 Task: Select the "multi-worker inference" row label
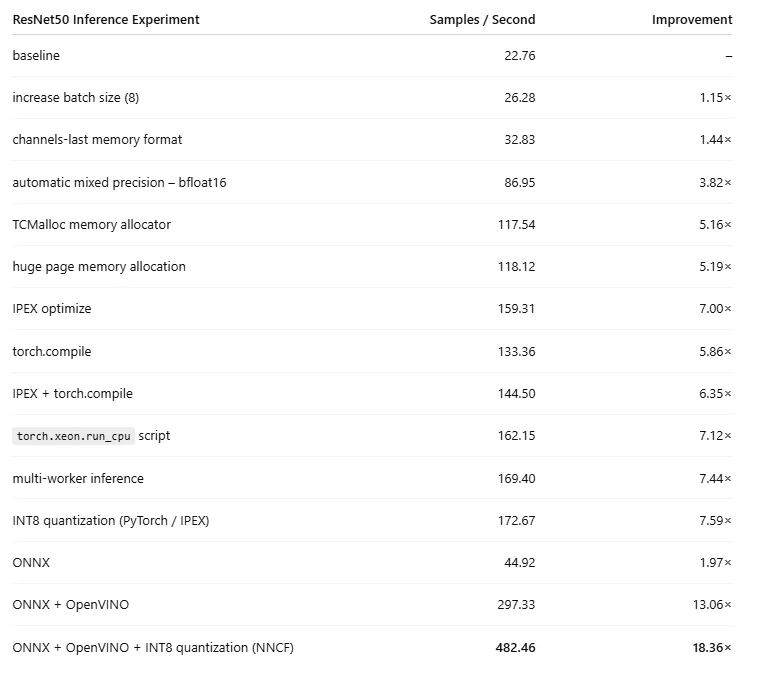pyautogui.click(x=78, y=479)
